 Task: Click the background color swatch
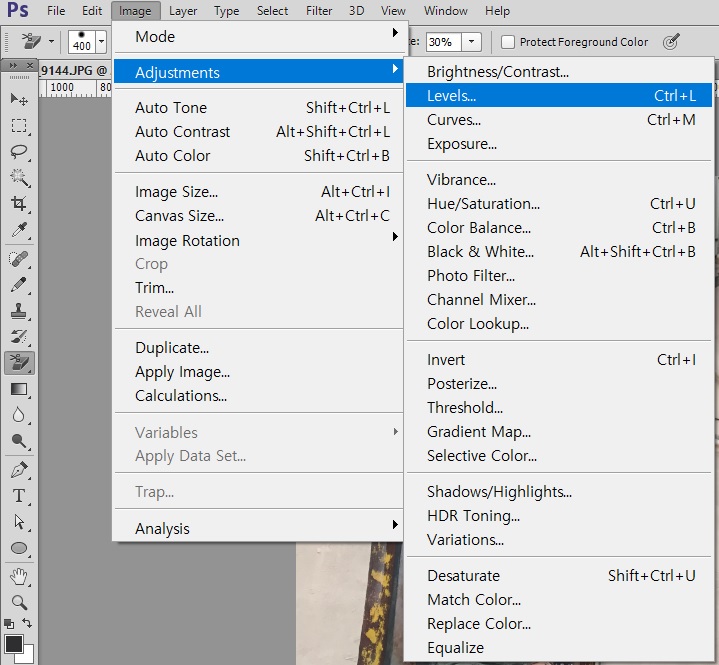point(28,657)
